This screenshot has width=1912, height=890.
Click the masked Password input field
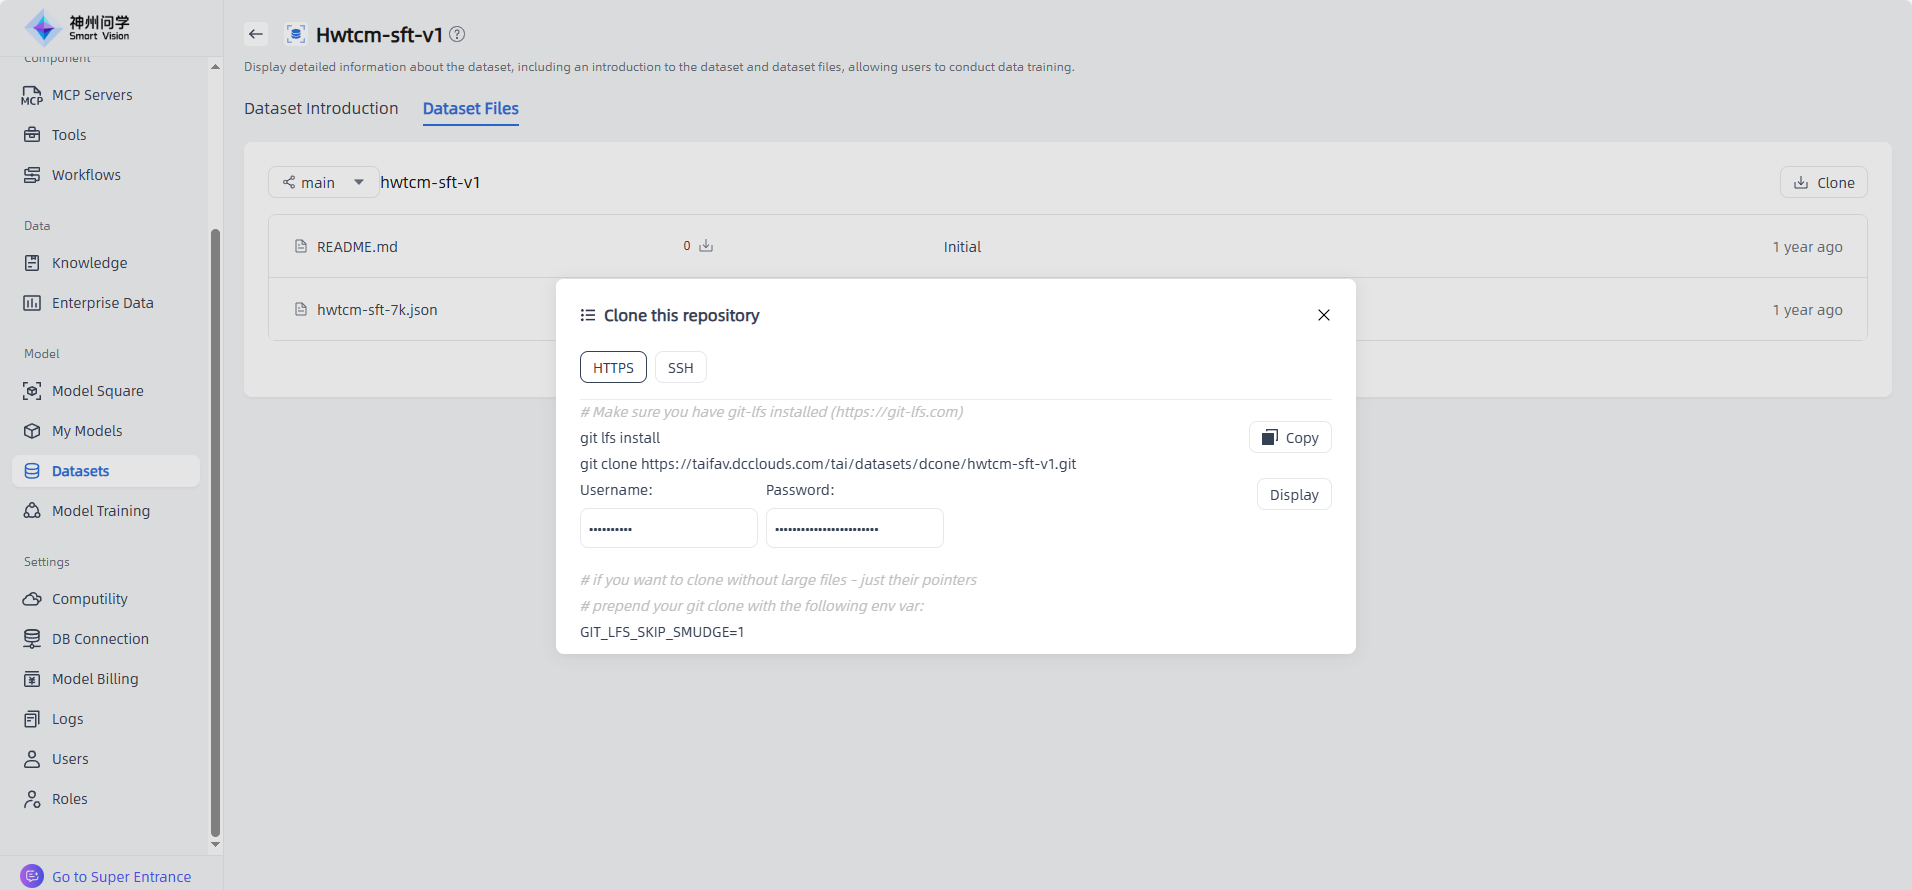coord(854,528)
